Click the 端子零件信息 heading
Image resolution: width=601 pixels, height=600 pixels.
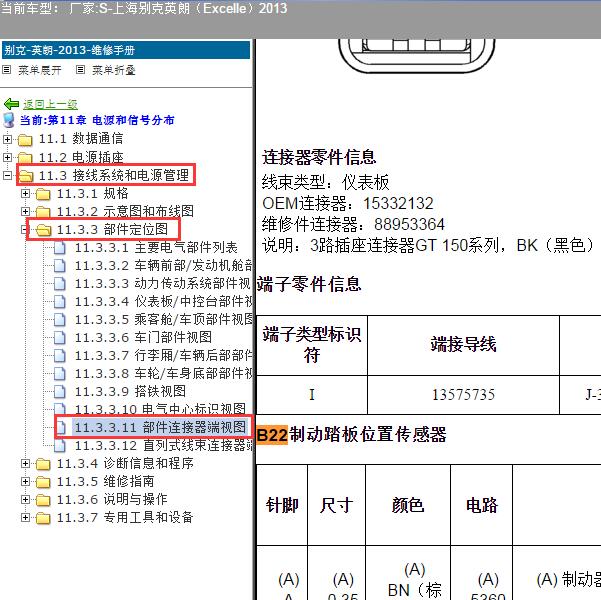(x=309, y=284)
